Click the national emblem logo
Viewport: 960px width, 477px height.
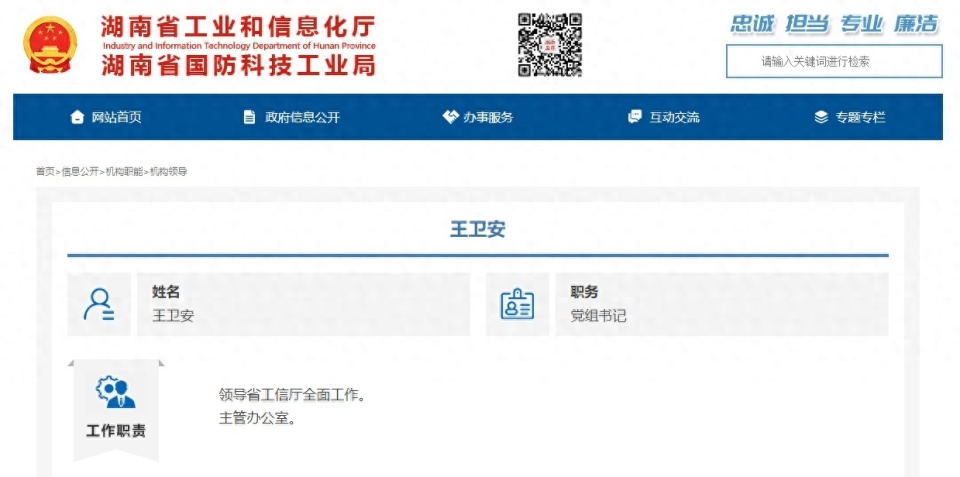pos(50,45)
